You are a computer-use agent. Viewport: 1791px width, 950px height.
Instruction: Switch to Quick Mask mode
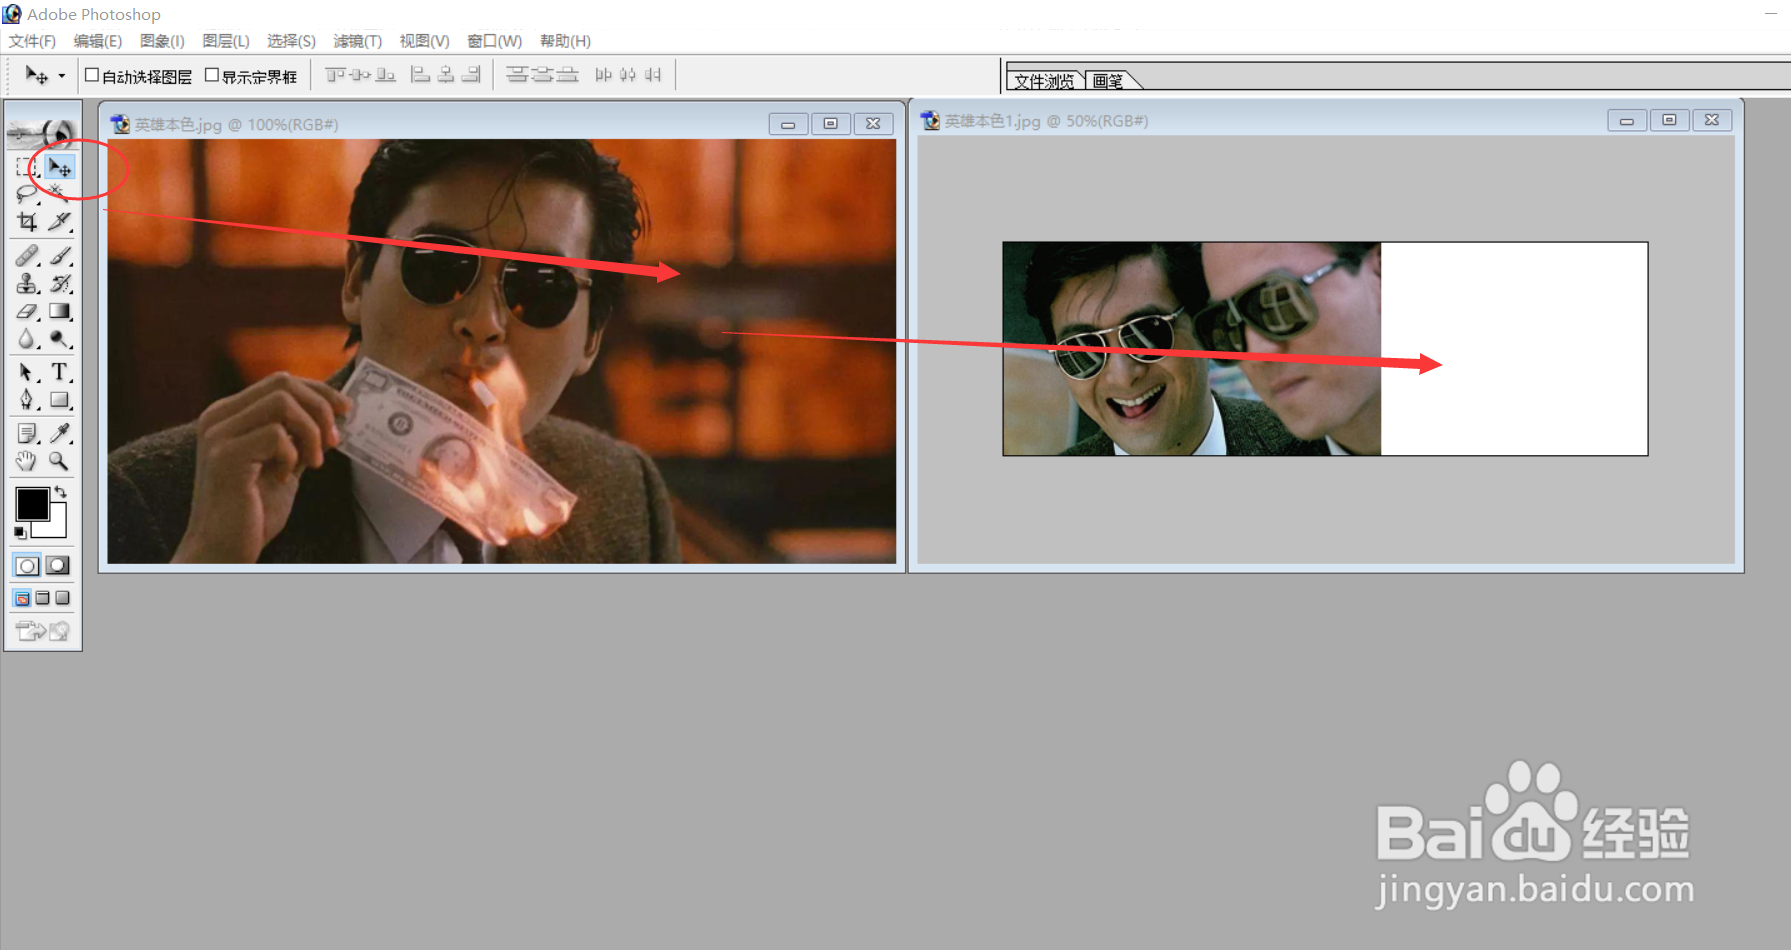(58, 566)
